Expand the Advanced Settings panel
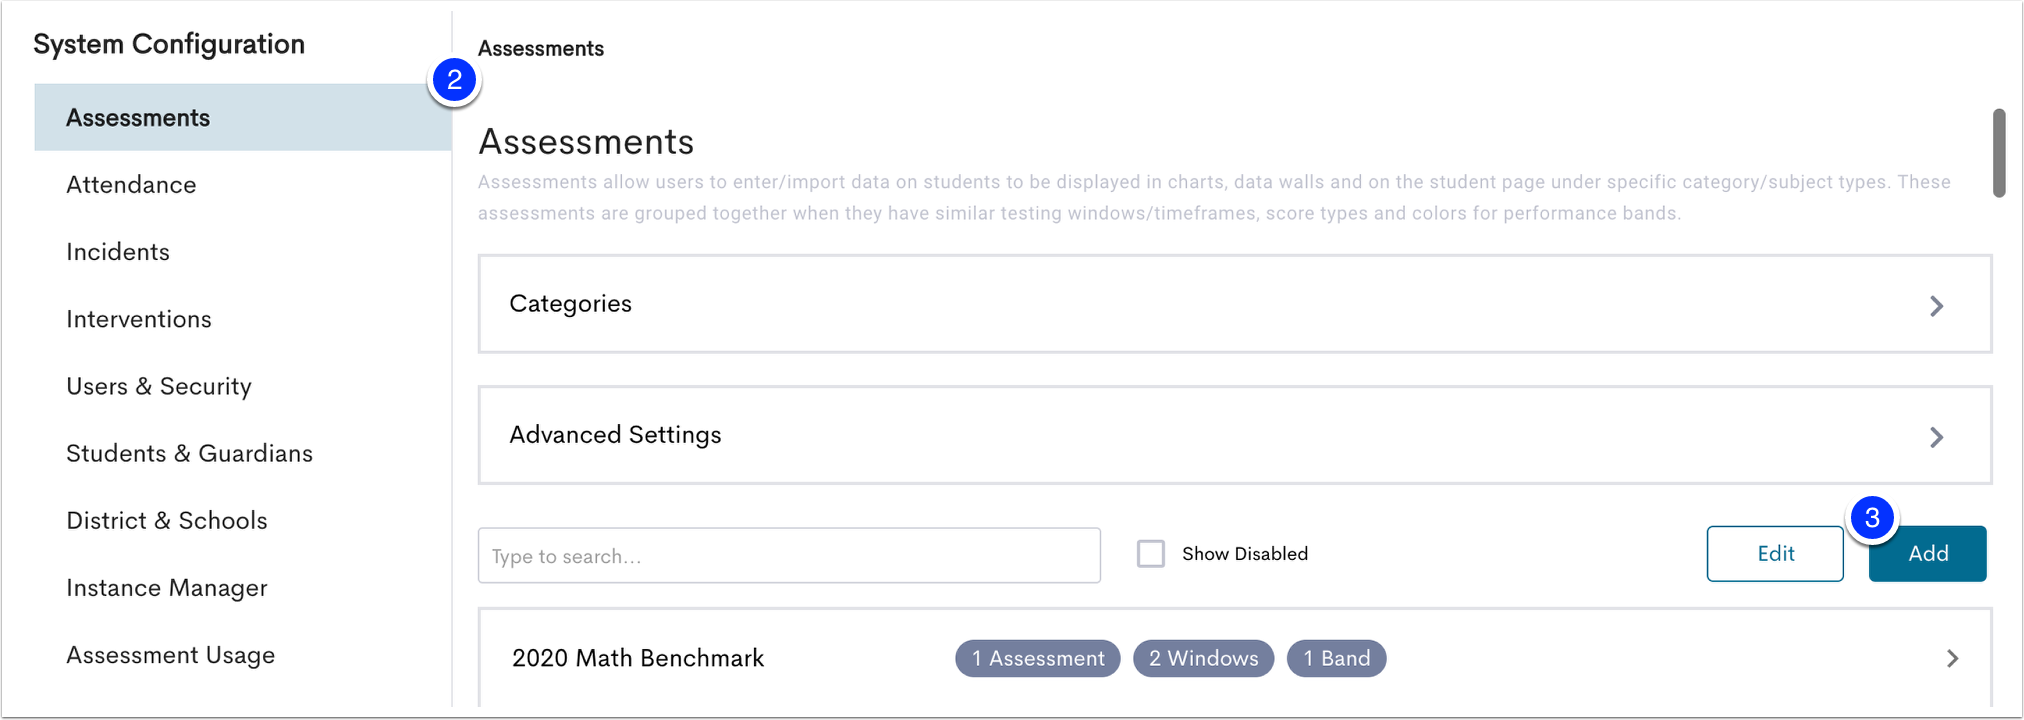Screen dimensions: 2024x720 1235,435
